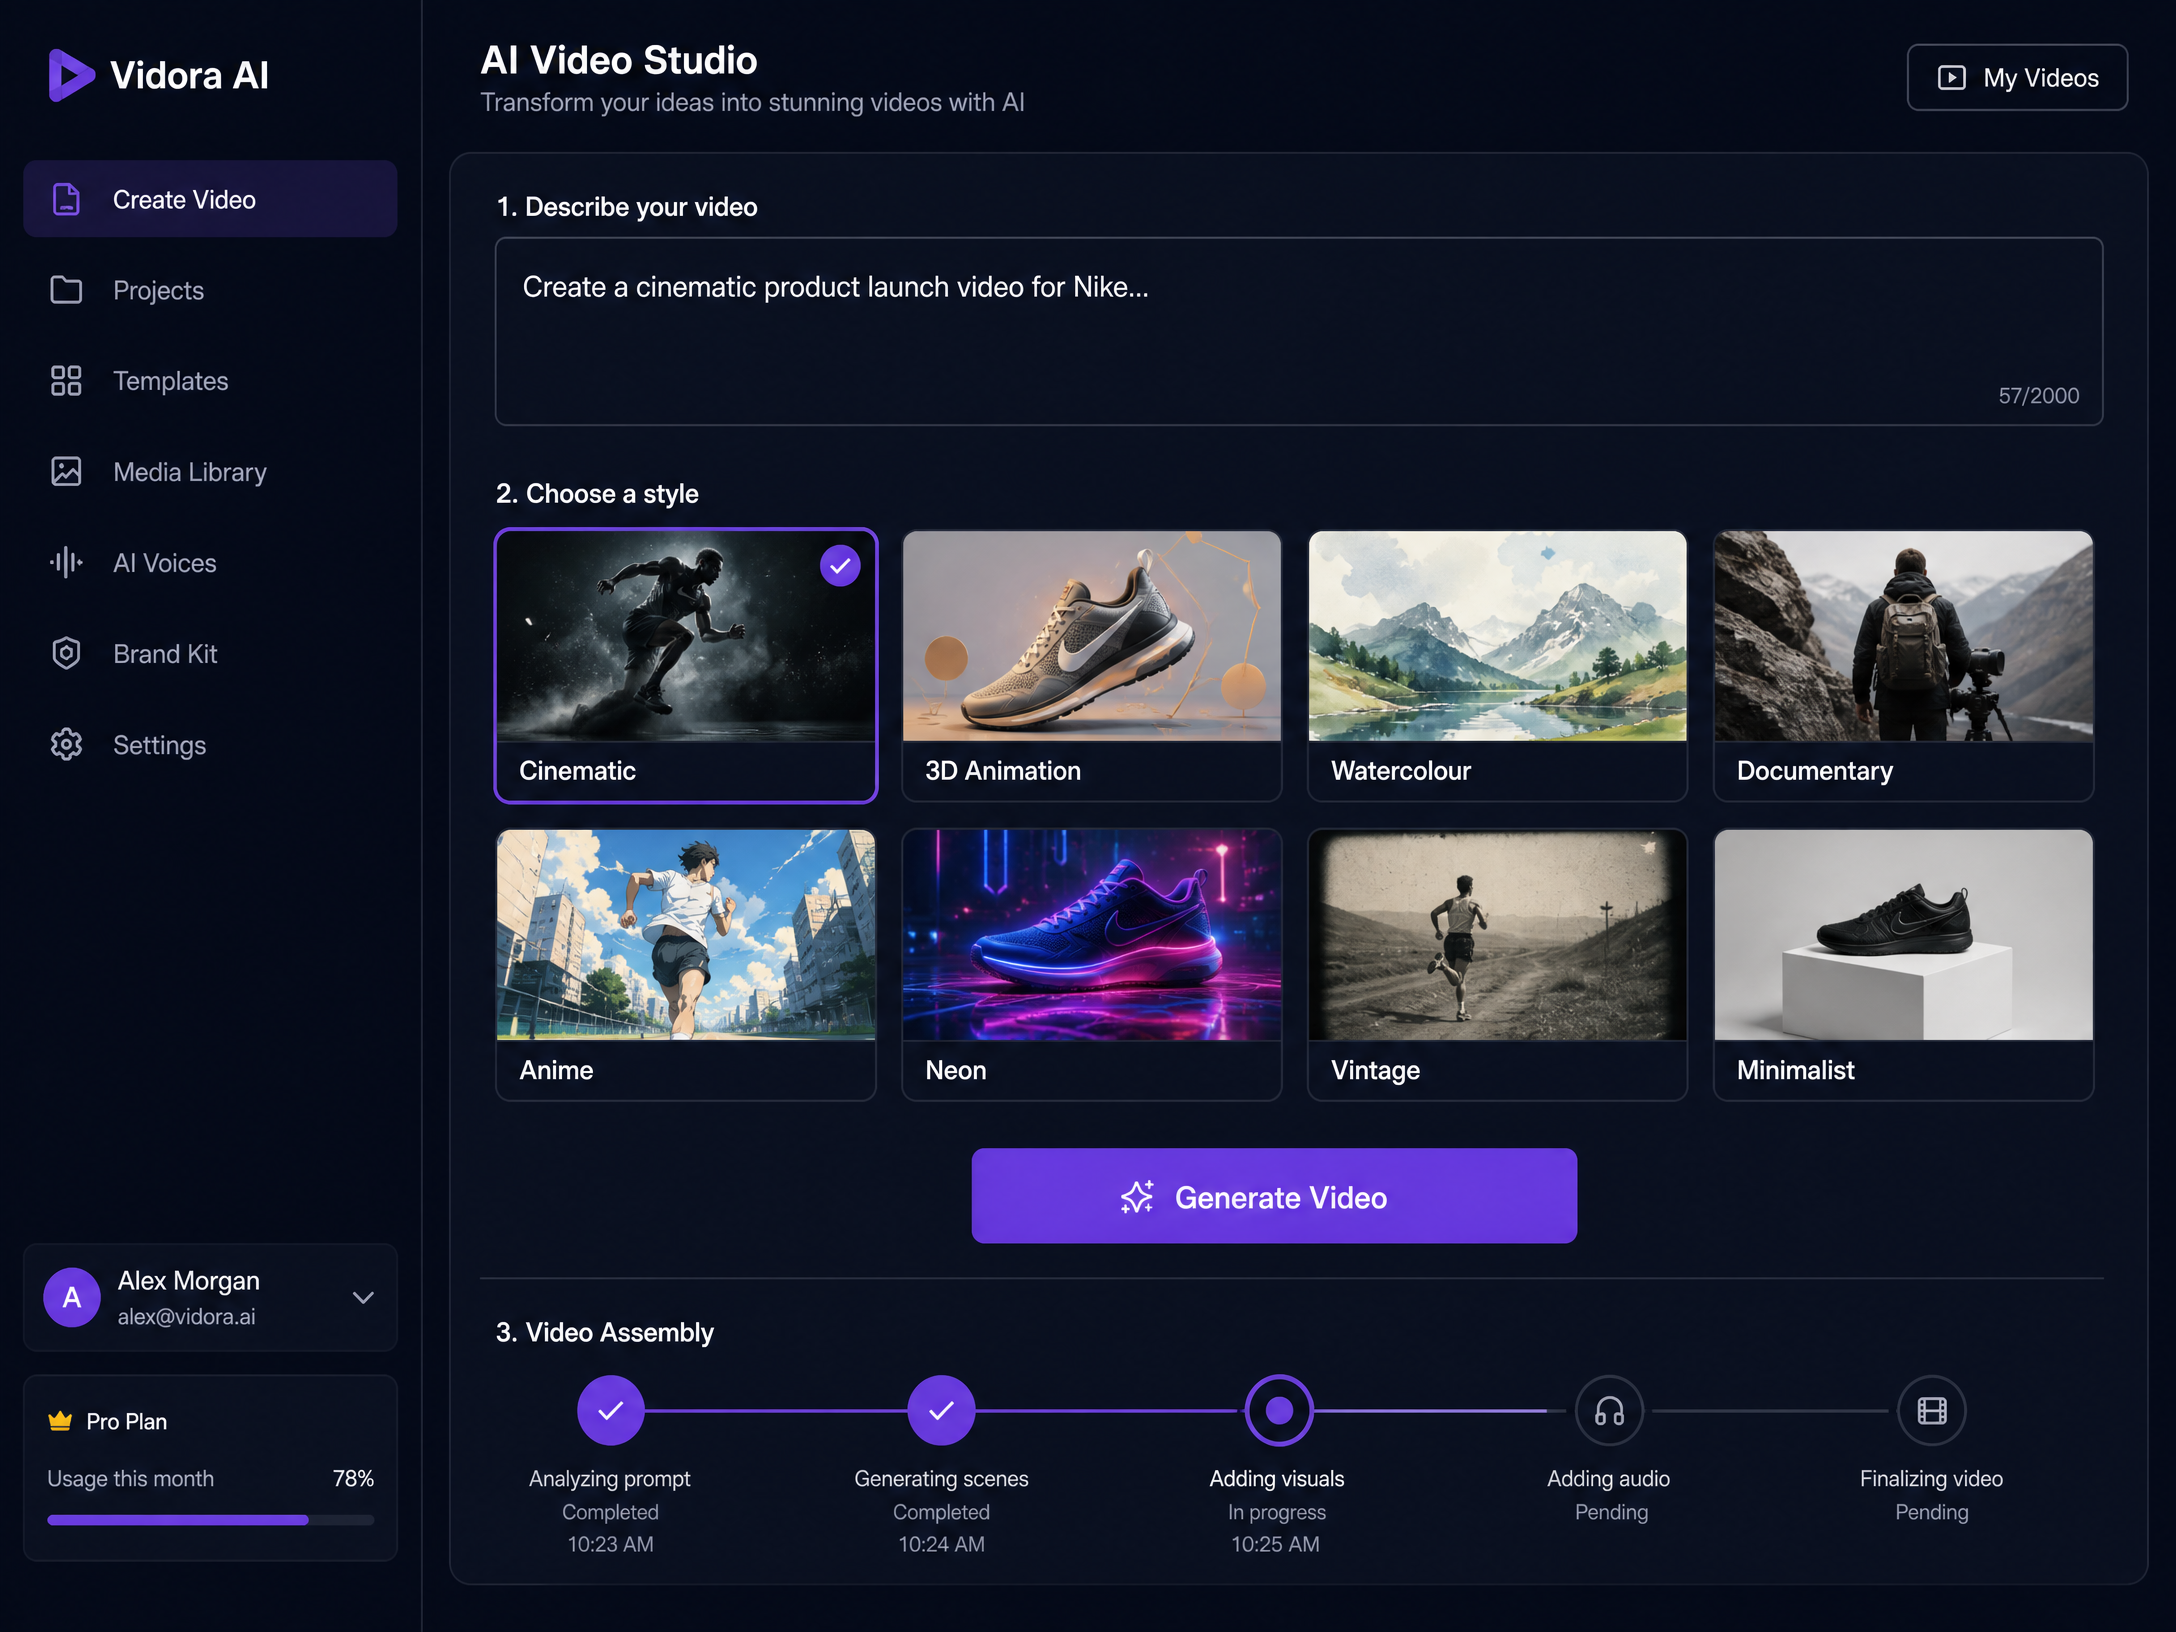2176x1632 pixels.
Task: Click the 57/2000 character counter
Action: tap(2039, 396)
